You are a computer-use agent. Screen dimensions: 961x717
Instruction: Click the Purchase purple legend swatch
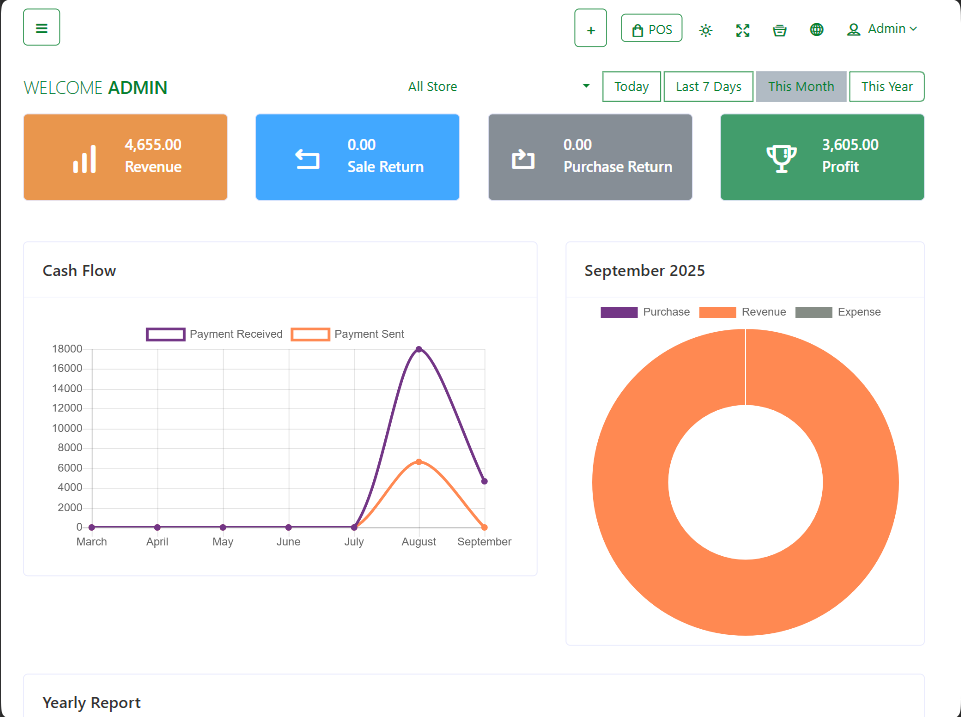[x=618, y=312]
